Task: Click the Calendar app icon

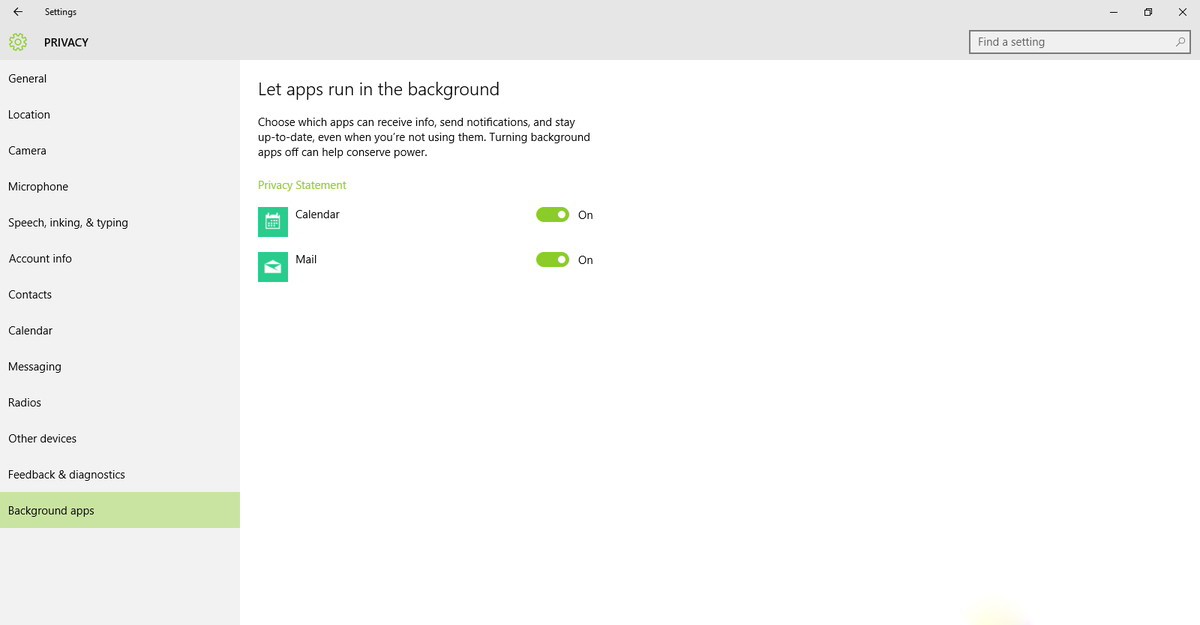Action: click(x=273, y=222)
